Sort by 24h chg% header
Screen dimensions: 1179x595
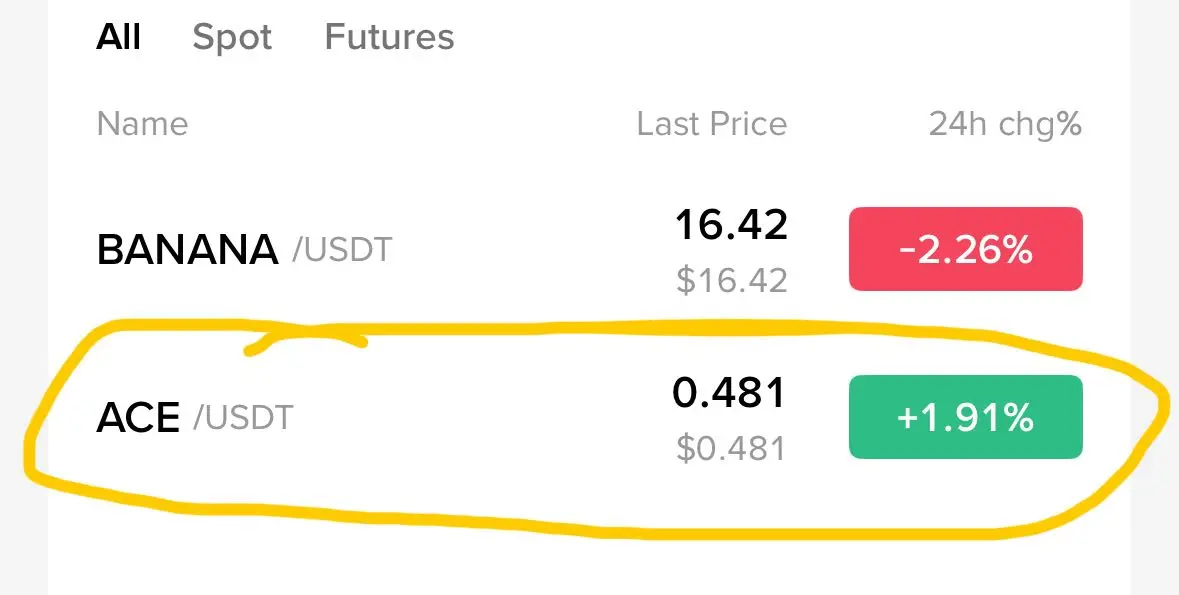[1005, 125]
